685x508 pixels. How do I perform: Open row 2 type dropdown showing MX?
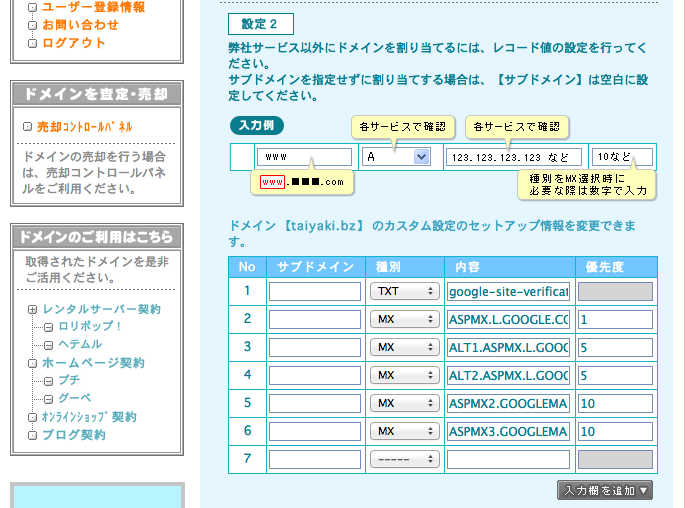coord(405,319)
